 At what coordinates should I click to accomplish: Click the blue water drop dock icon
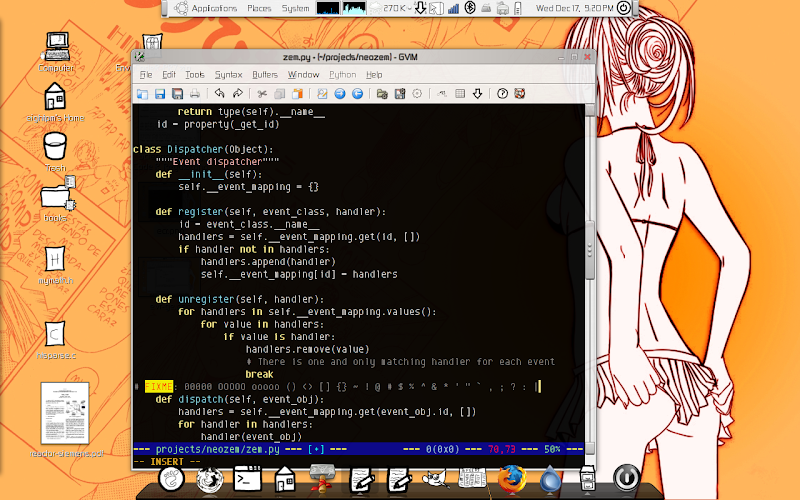point(550,480)
